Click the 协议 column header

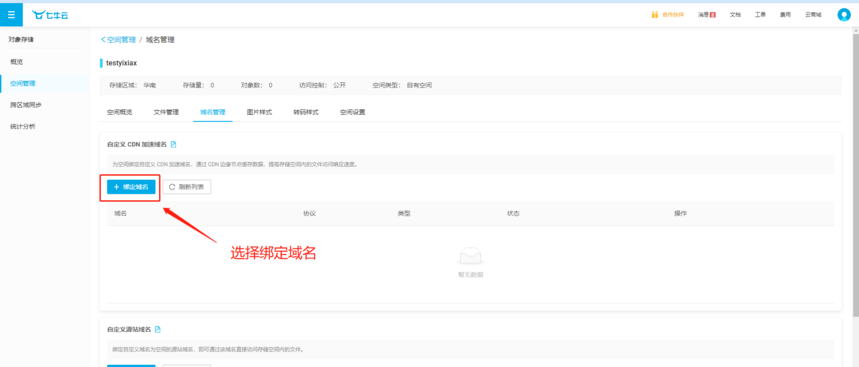tap(310, 213)
